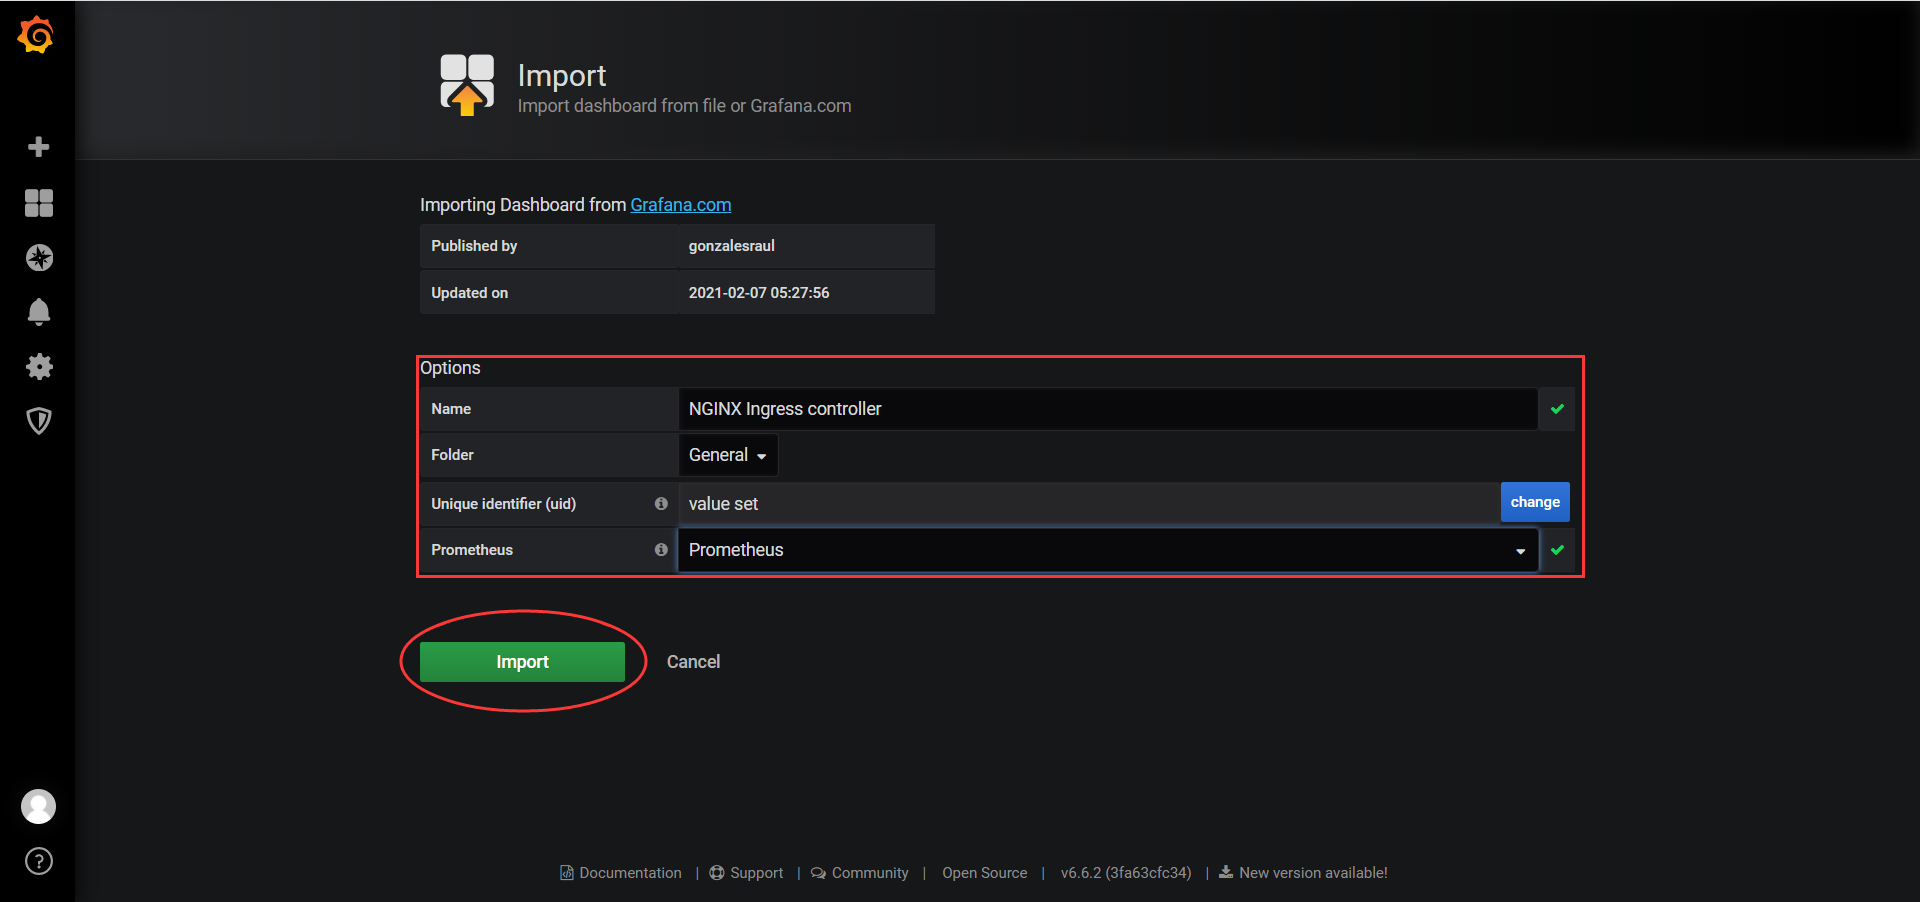Image resolution: width=1920 pixels, height=902 pixels.
Task: Expand the General folder dropdown
Action: pos(728,455)
